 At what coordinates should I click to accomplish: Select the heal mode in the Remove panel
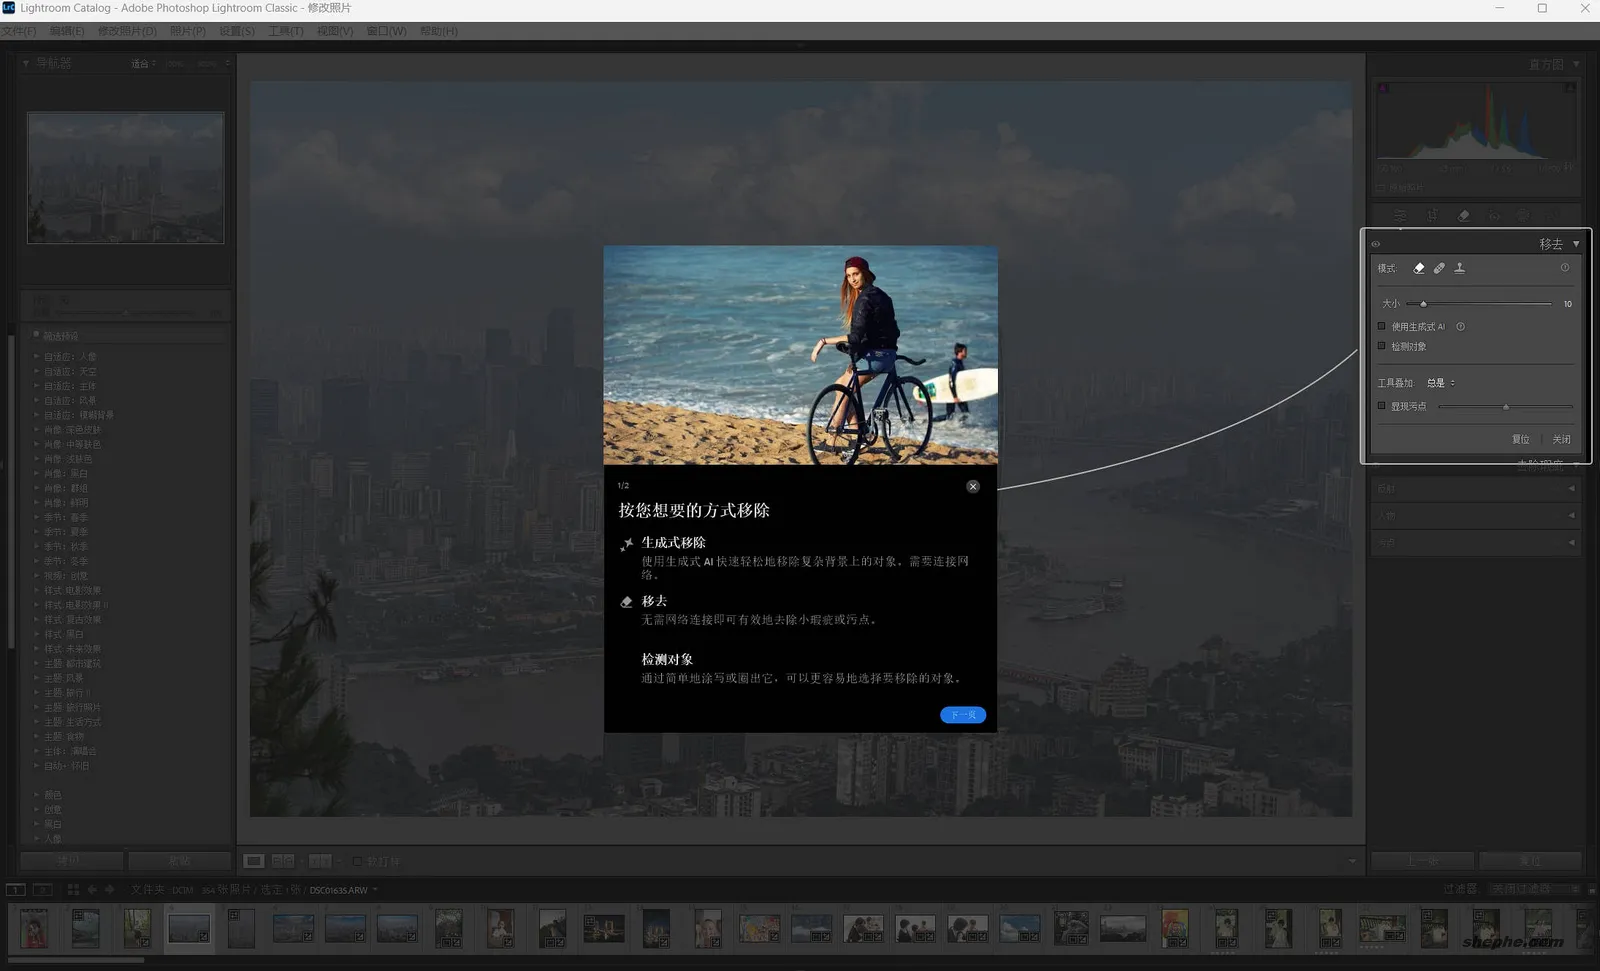[1439, 269]
